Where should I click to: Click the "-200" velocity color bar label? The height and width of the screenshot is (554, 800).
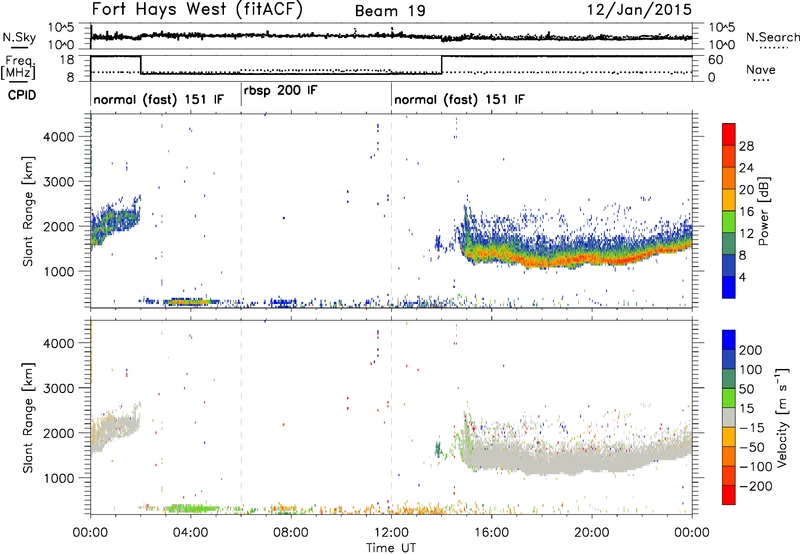(756, 486)
